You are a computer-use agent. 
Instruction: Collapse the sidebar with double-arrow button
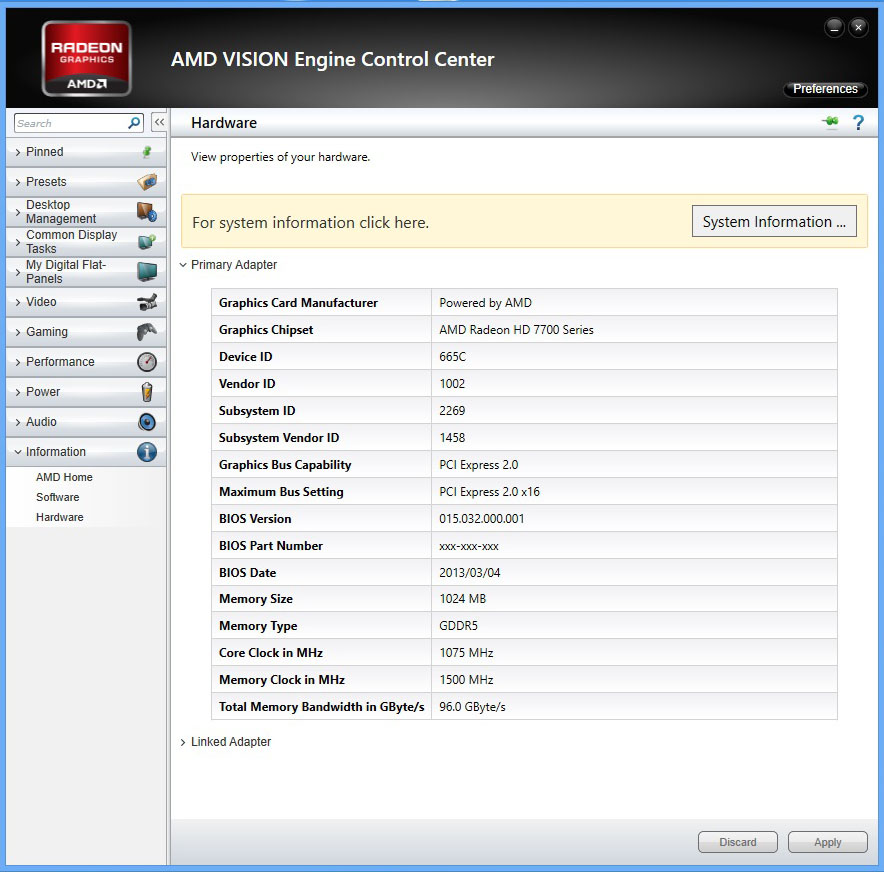tap(160, 122)
